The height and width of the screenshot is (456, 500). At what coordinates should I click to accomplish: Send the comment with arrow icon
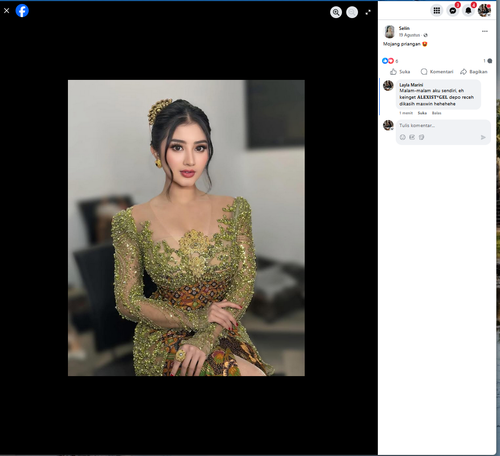483,137
